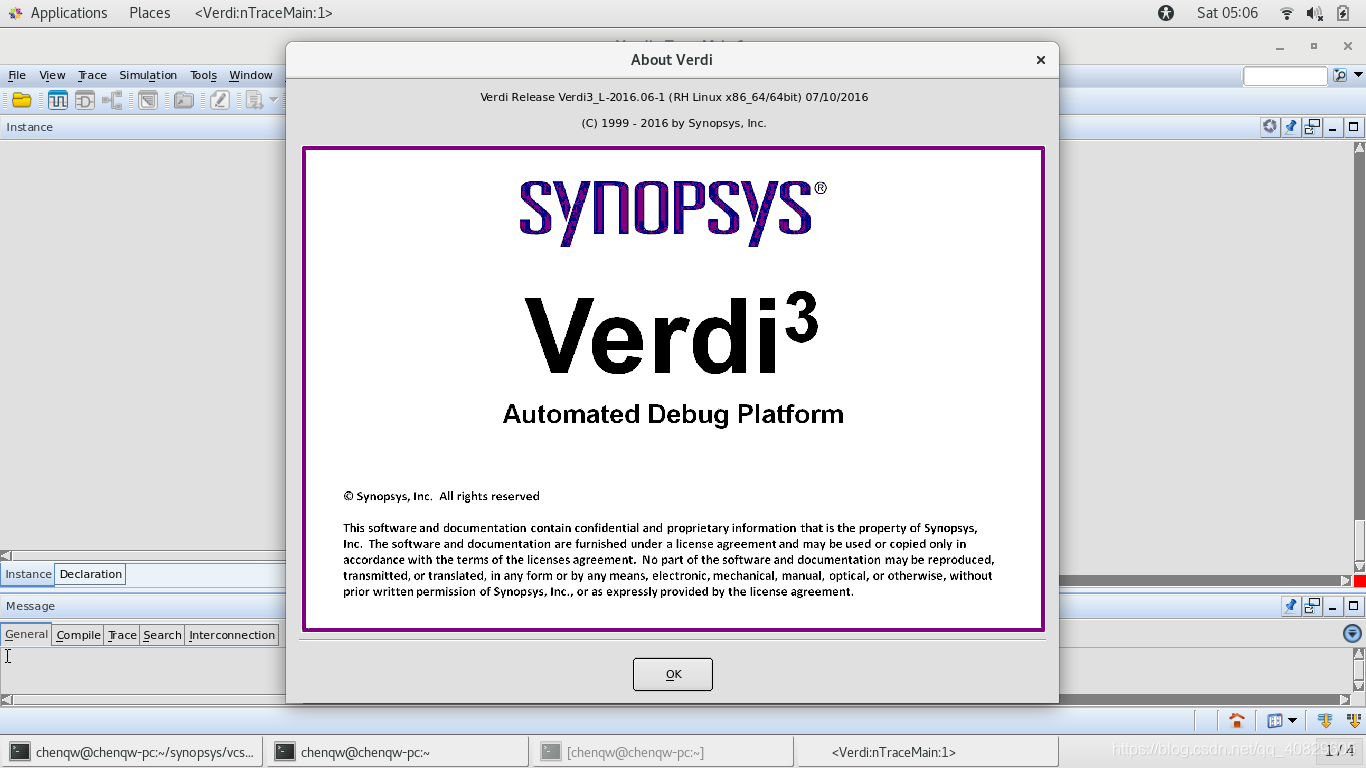
Task: Maximize the Instance panel
Action: click(x=1354, y=127)
